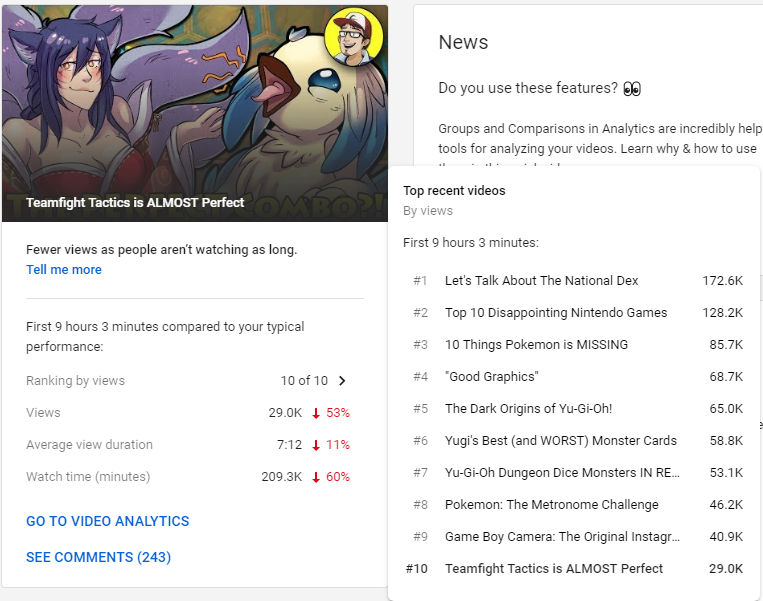
Task: Click the watch time 209.3K value
Action: 282,476
